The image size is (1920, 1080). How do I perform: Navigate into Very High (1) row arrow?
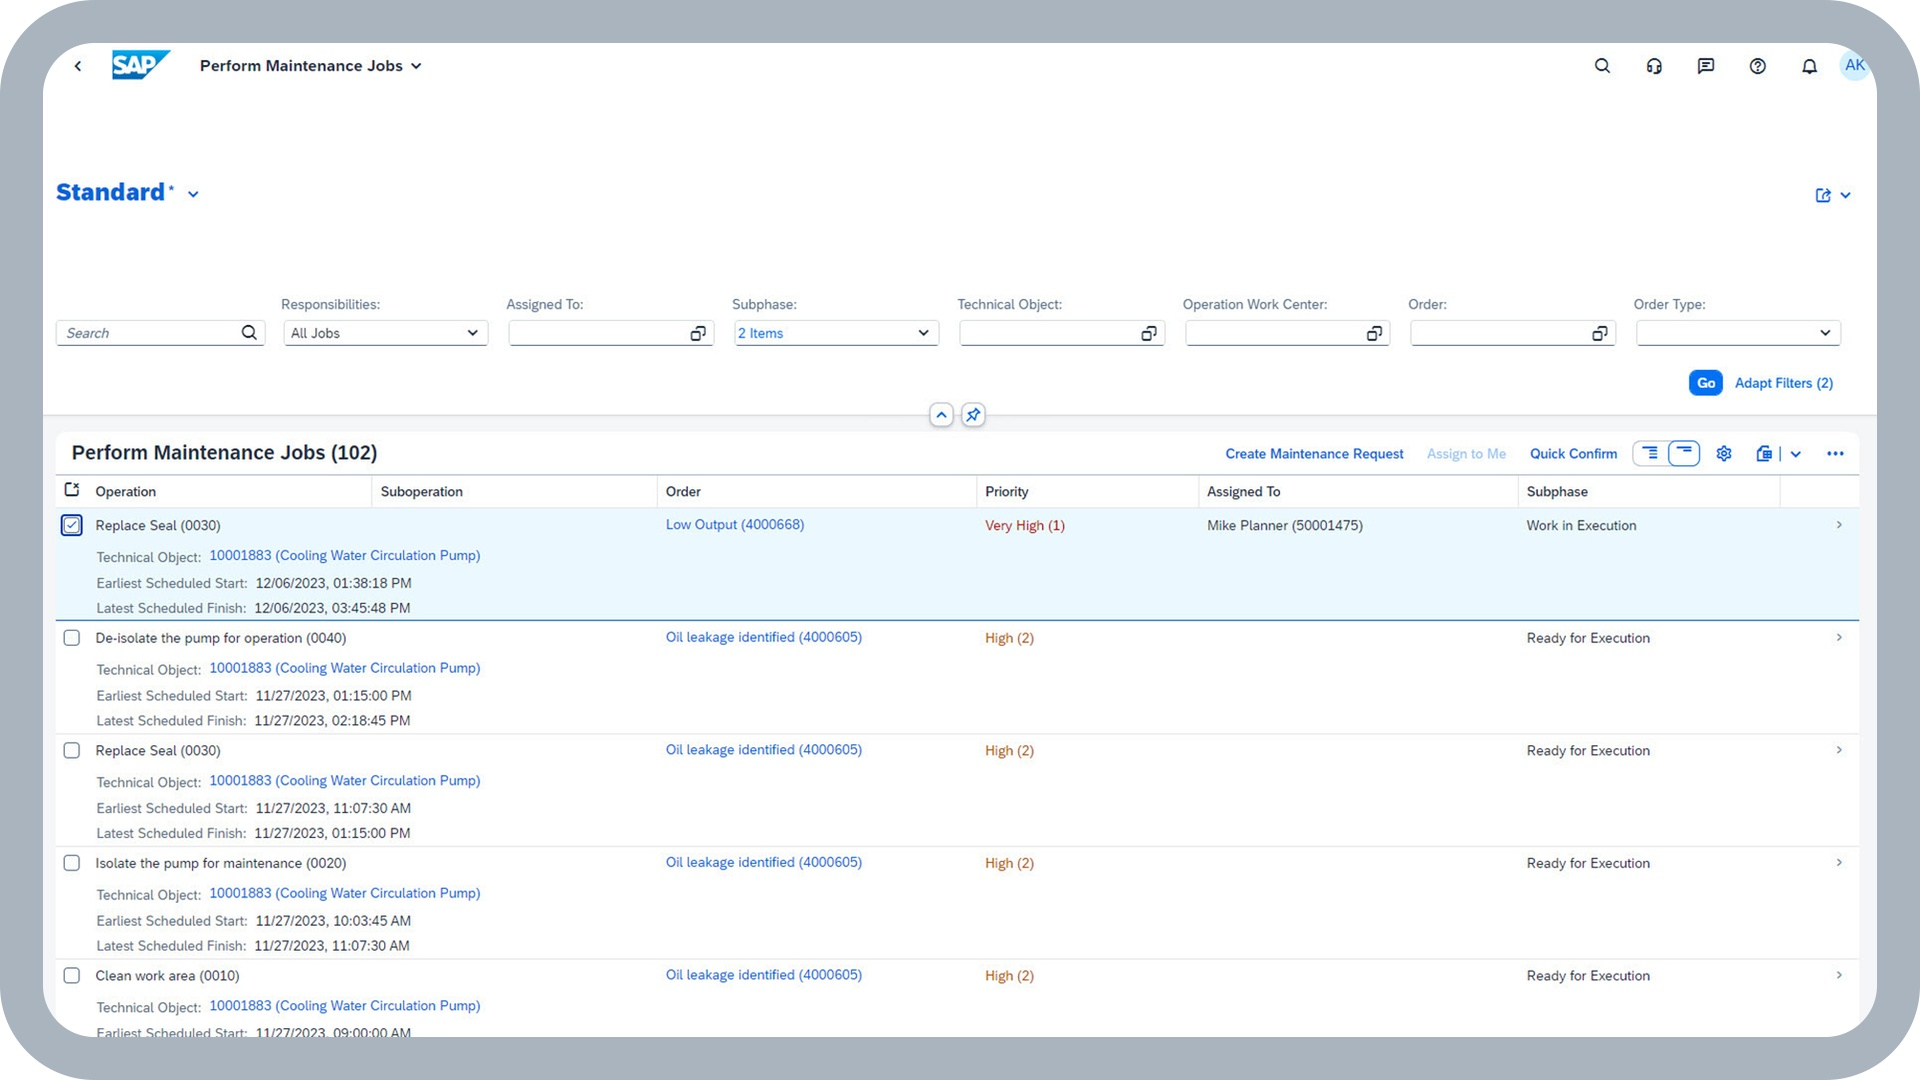(1839, 525)
